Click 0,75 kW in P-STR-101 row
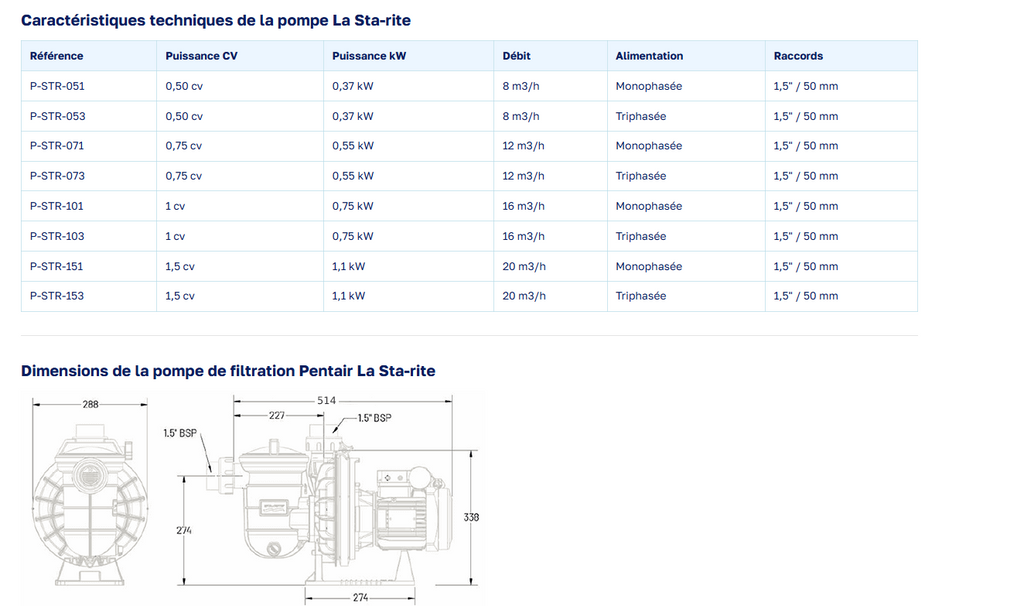The height and width of the screenshot is (606, 1024). 353,206
